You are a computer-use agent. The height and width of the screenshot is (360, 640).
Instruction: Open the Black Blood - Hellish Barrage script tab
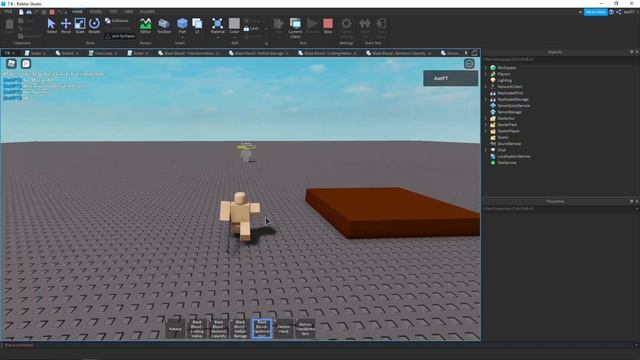pyautogui.click(x=259, y=53)
